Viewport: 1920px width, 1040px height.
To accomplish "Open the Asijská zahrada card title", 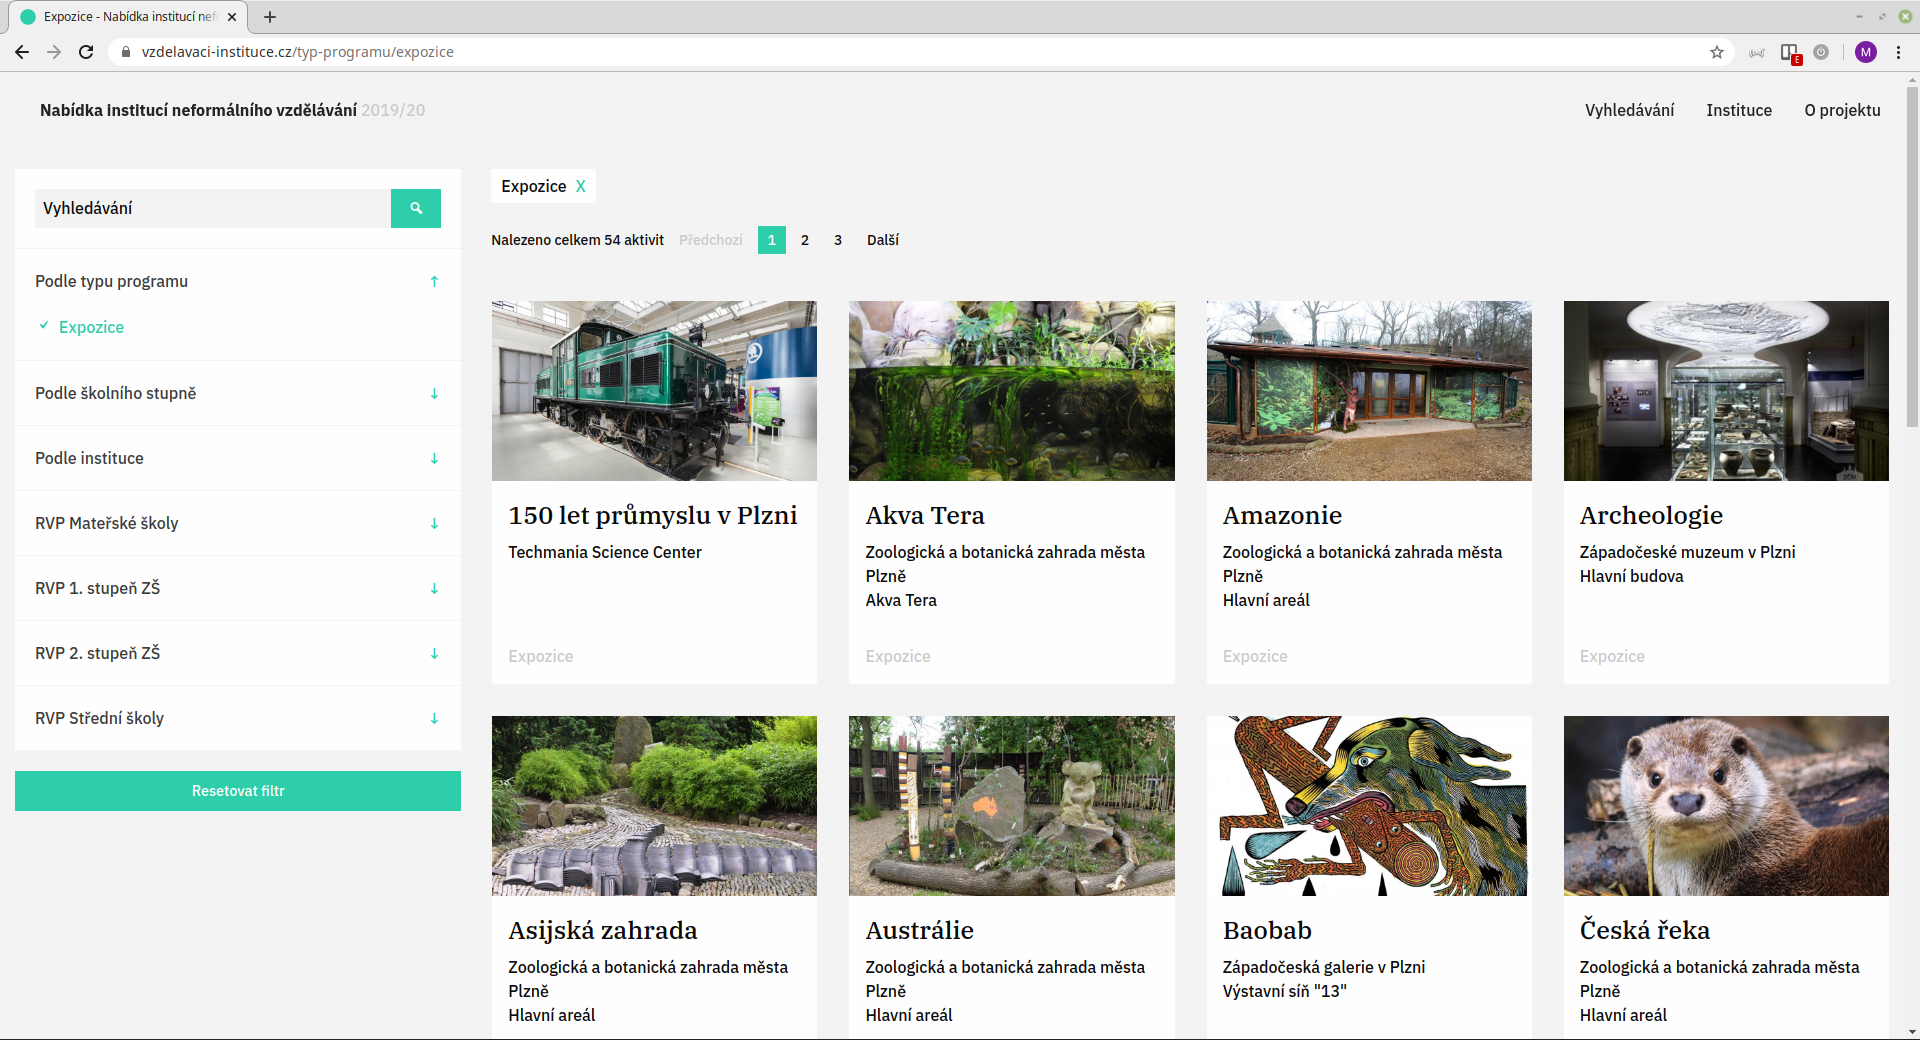I will point(603,931).
